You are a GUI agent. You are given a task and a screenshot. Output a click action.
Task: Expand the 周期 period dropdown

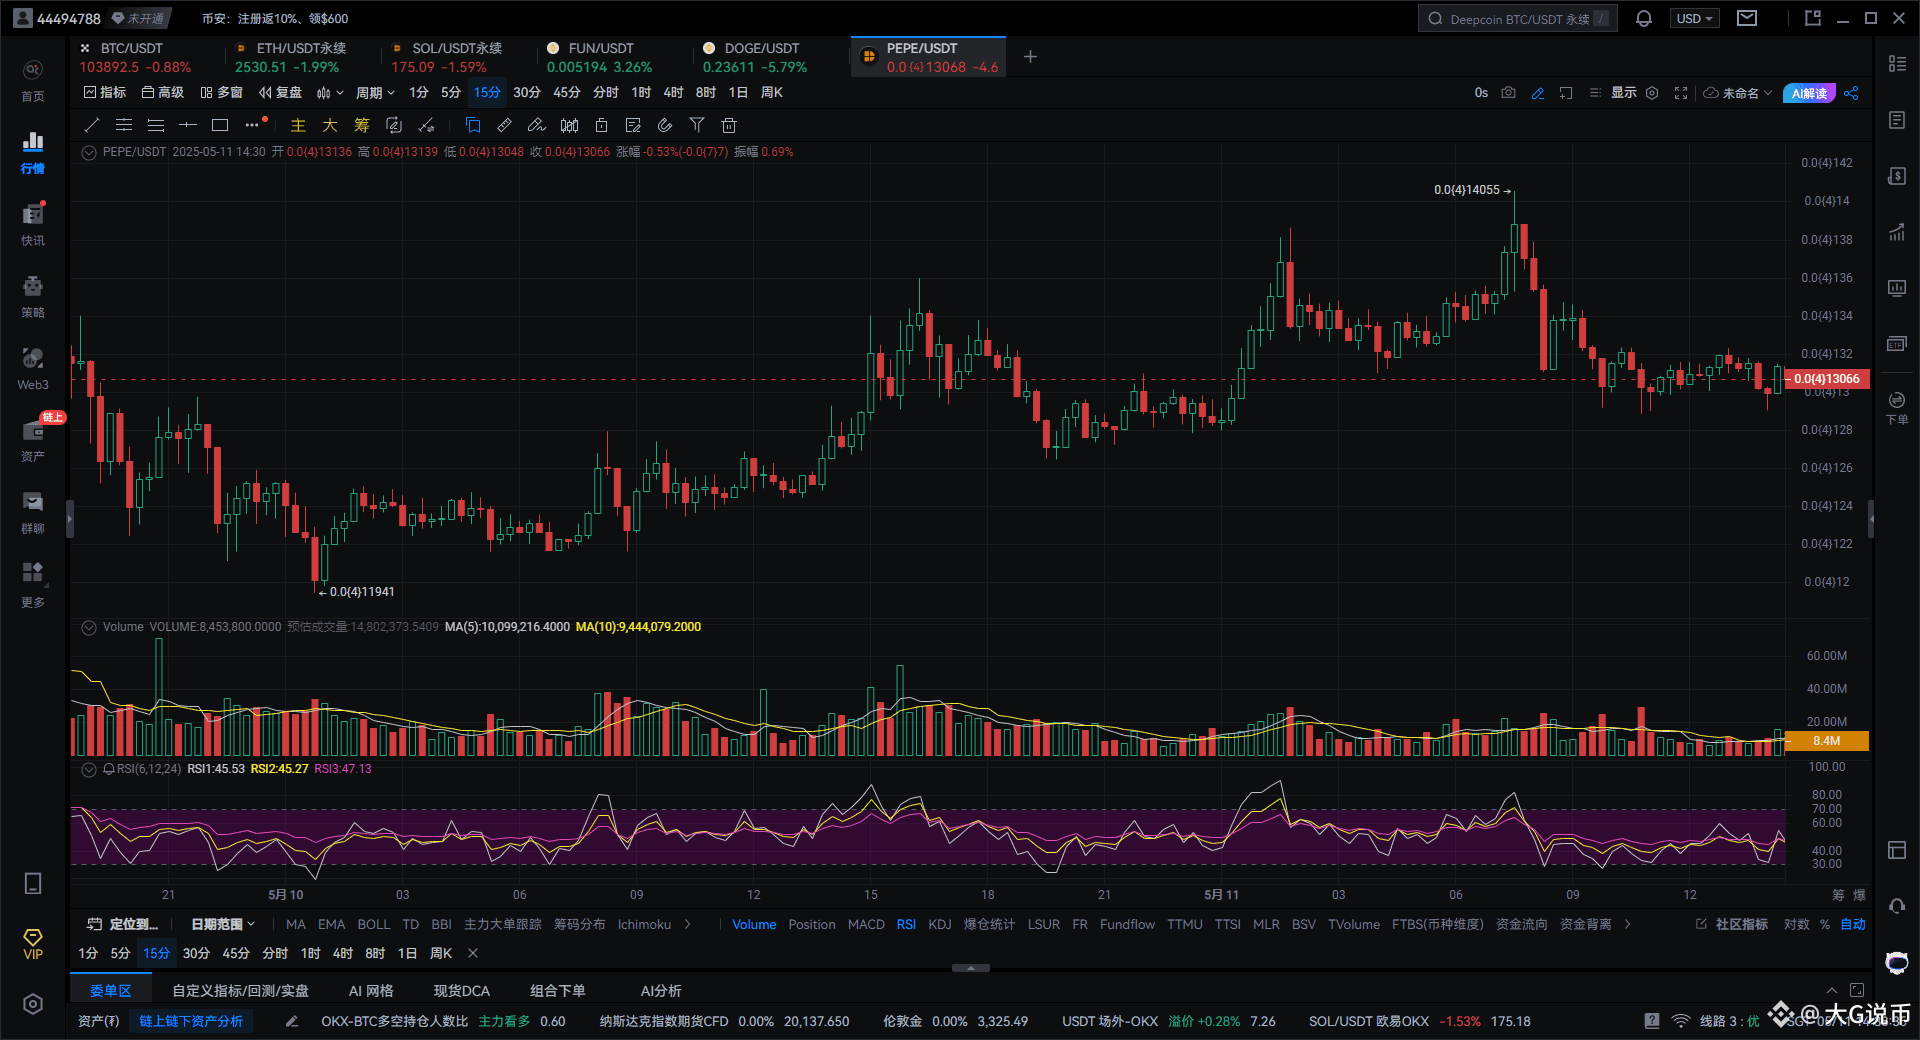(375, 93)
